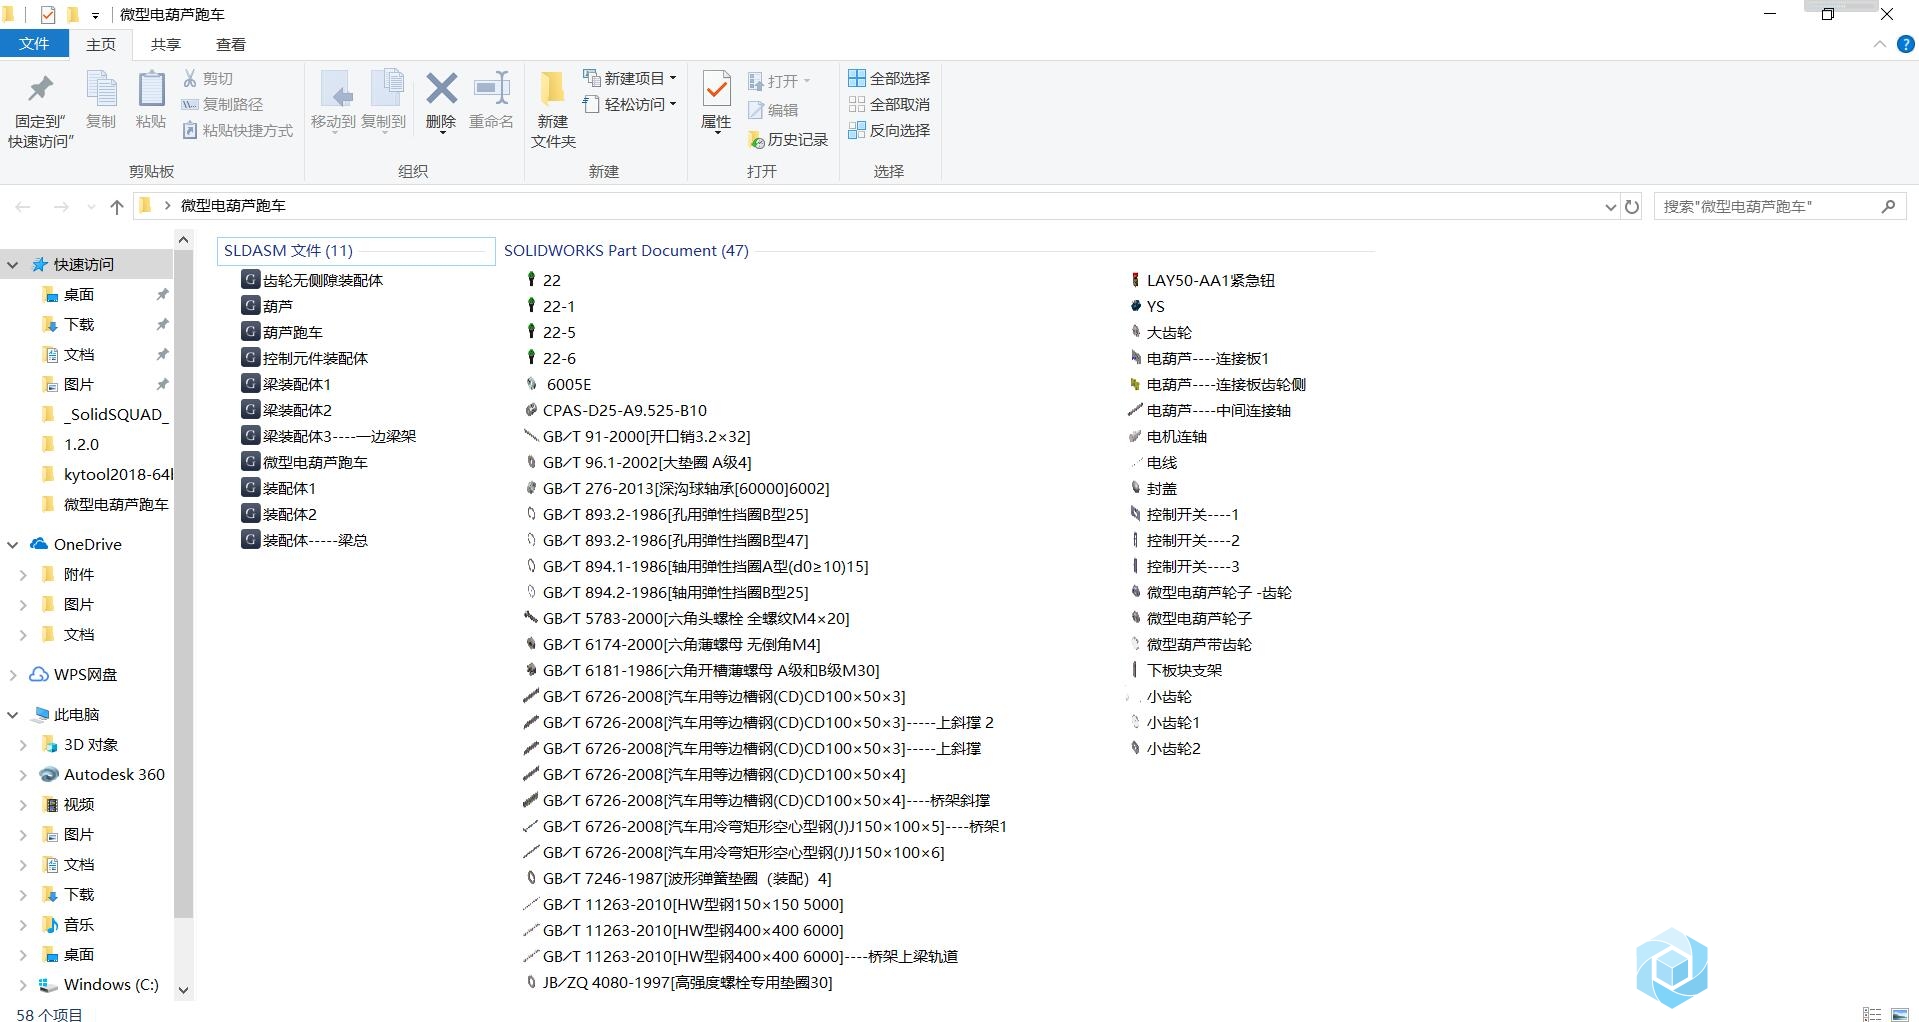Select file CPAS-D25-A9.525-B10
Screen dimensions: 1919x1022
pyautogui.click(x=616, y=410)
